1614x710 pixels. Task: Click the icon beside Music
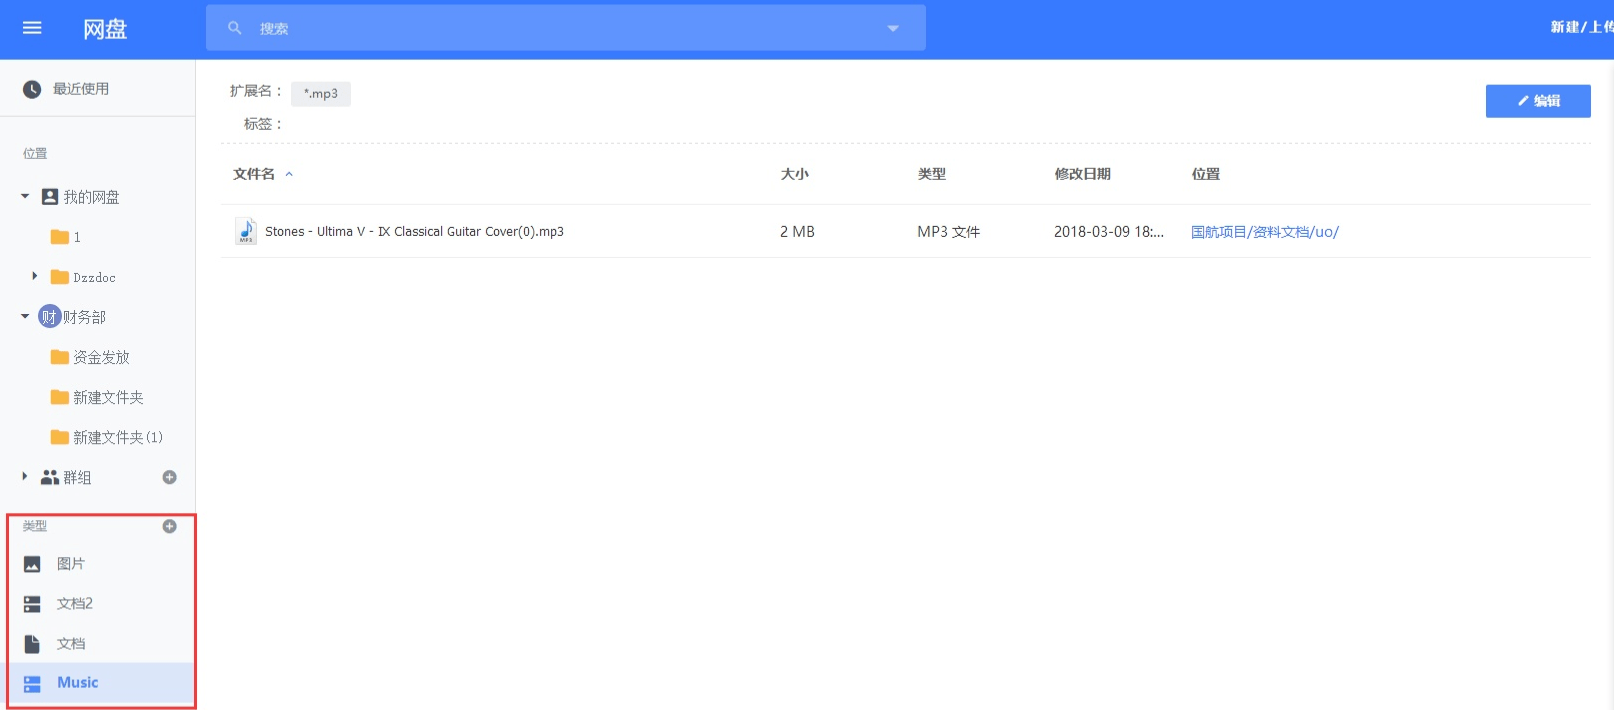[32, 683]
